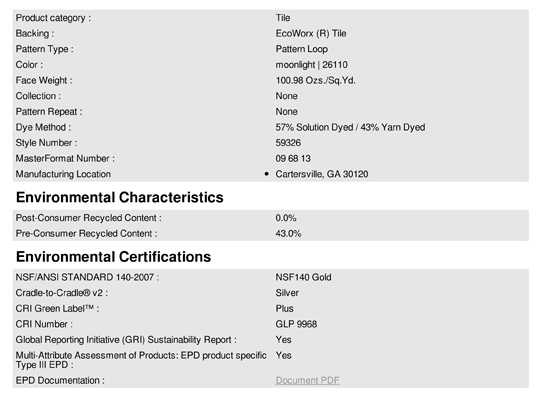Click the CRI Green Label Plus value
The image size is (537, 400).
coord(284,309)
